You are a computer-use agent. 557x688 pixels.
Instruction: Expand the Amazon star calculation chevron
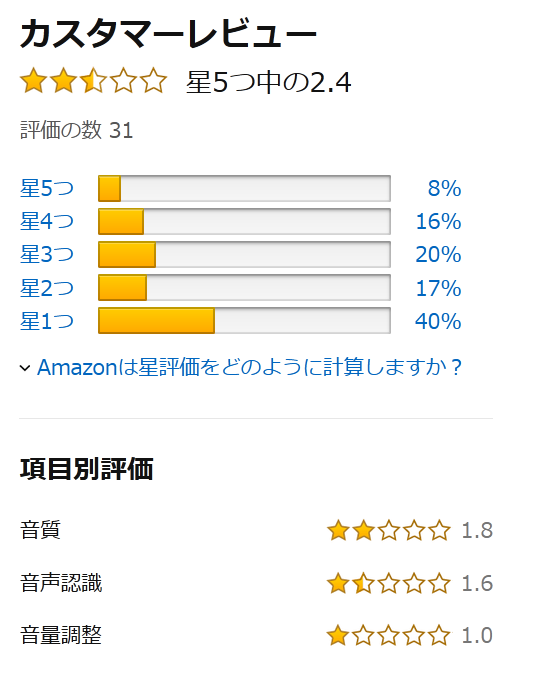pyautogui.click(x=25, y=368)
